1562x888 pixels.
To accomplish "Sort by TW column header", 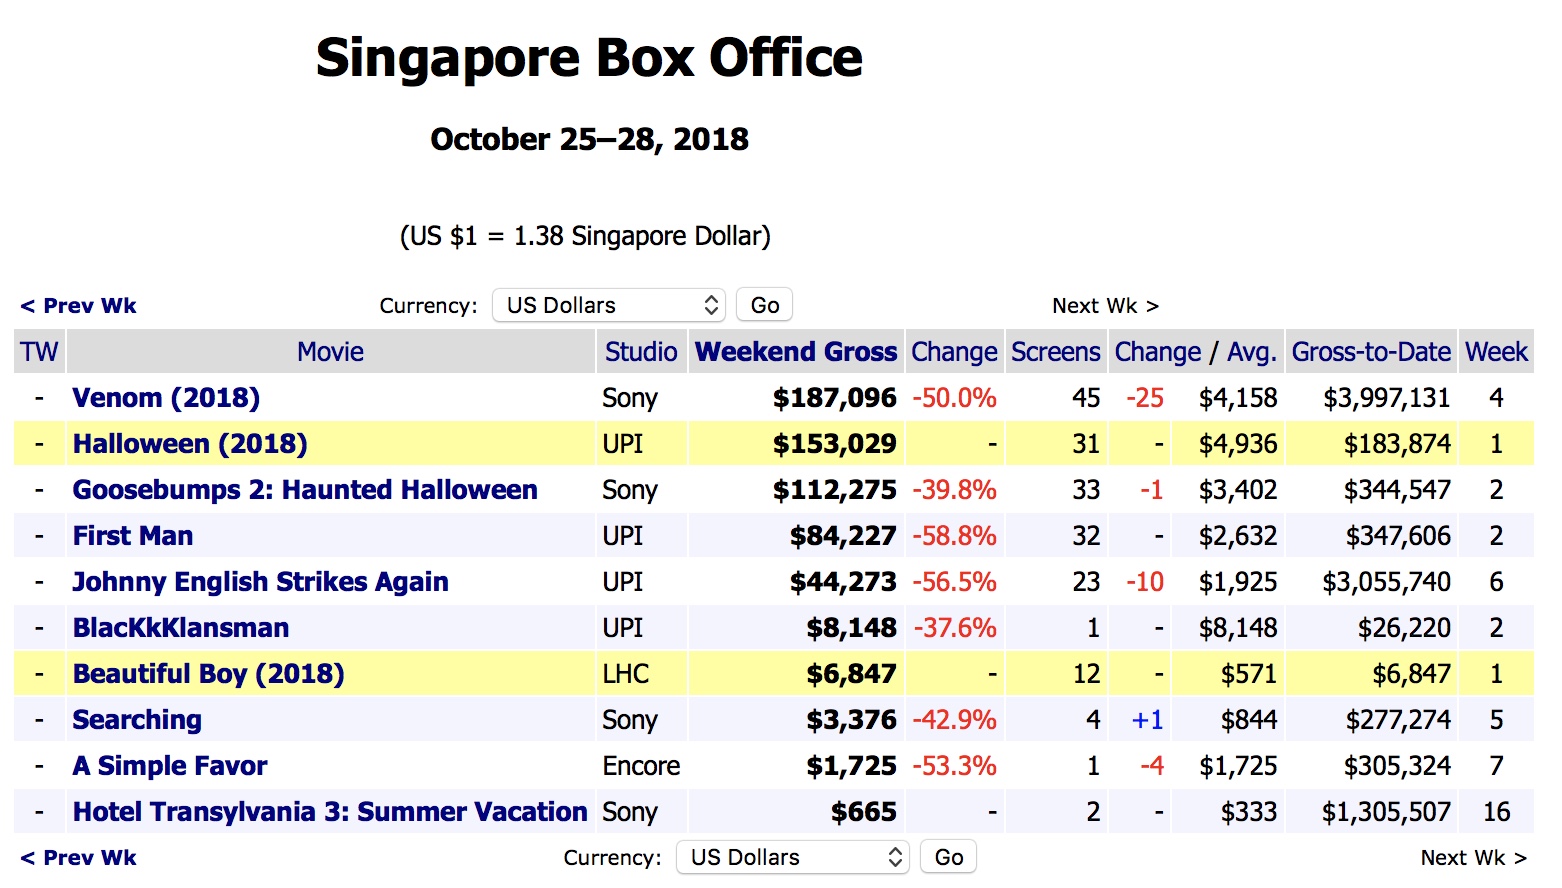I will pyautogui.click(x=39, y=352).
